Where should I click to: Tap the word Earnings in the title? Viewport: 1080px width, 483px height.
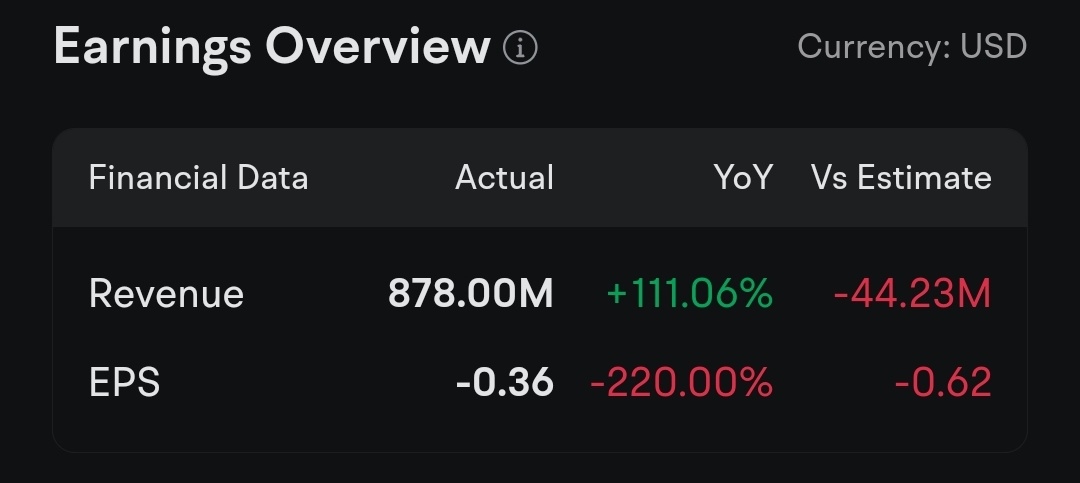tap(153, 48)
